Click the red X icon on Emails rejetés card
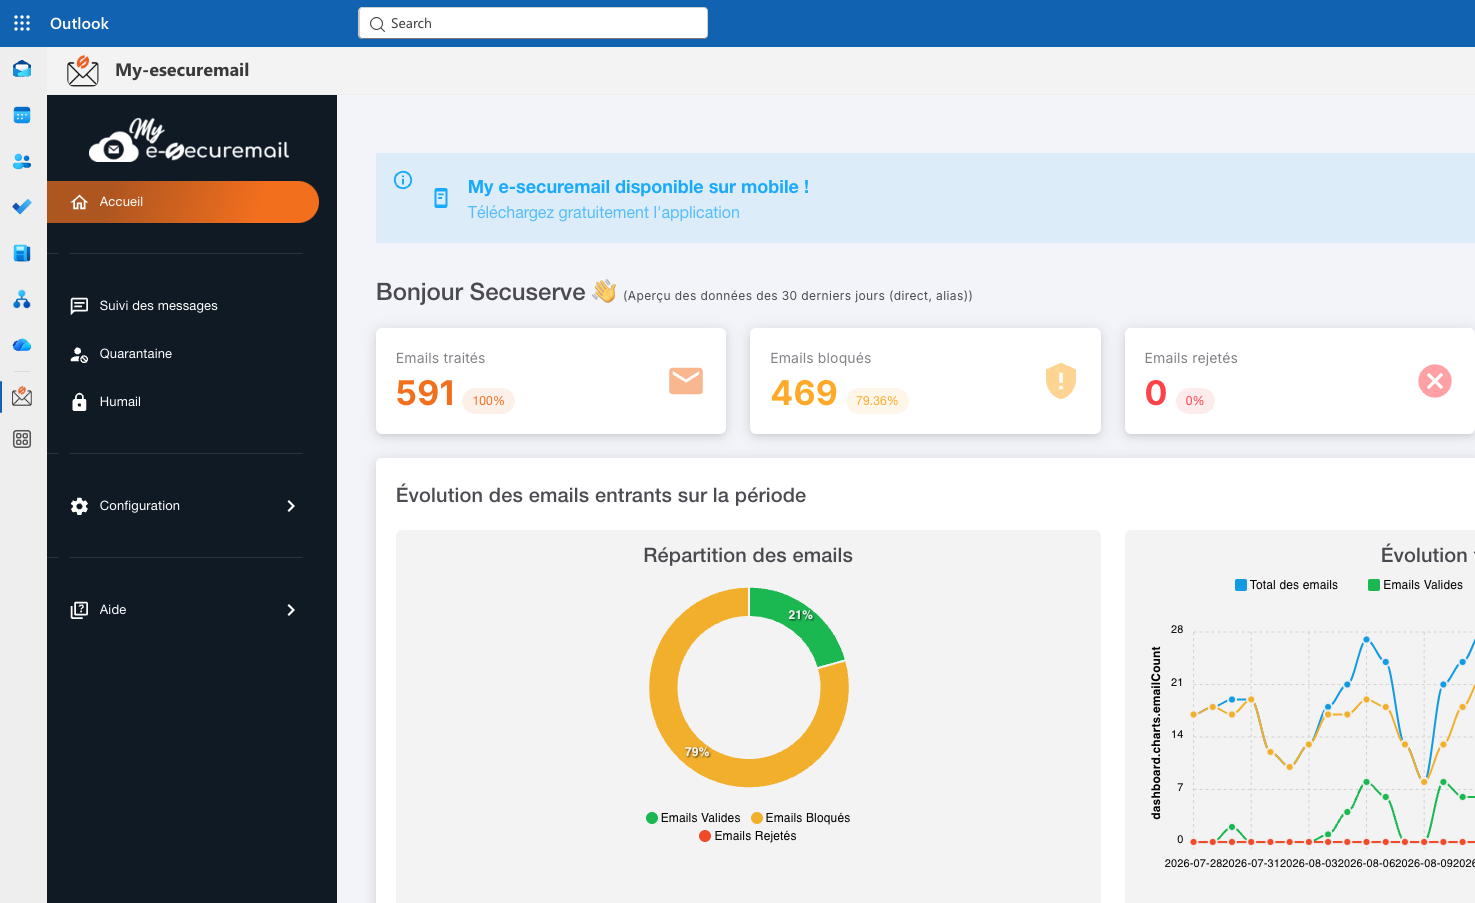The height and width of the screenshot is (903, 1475). coord(1435,381)
